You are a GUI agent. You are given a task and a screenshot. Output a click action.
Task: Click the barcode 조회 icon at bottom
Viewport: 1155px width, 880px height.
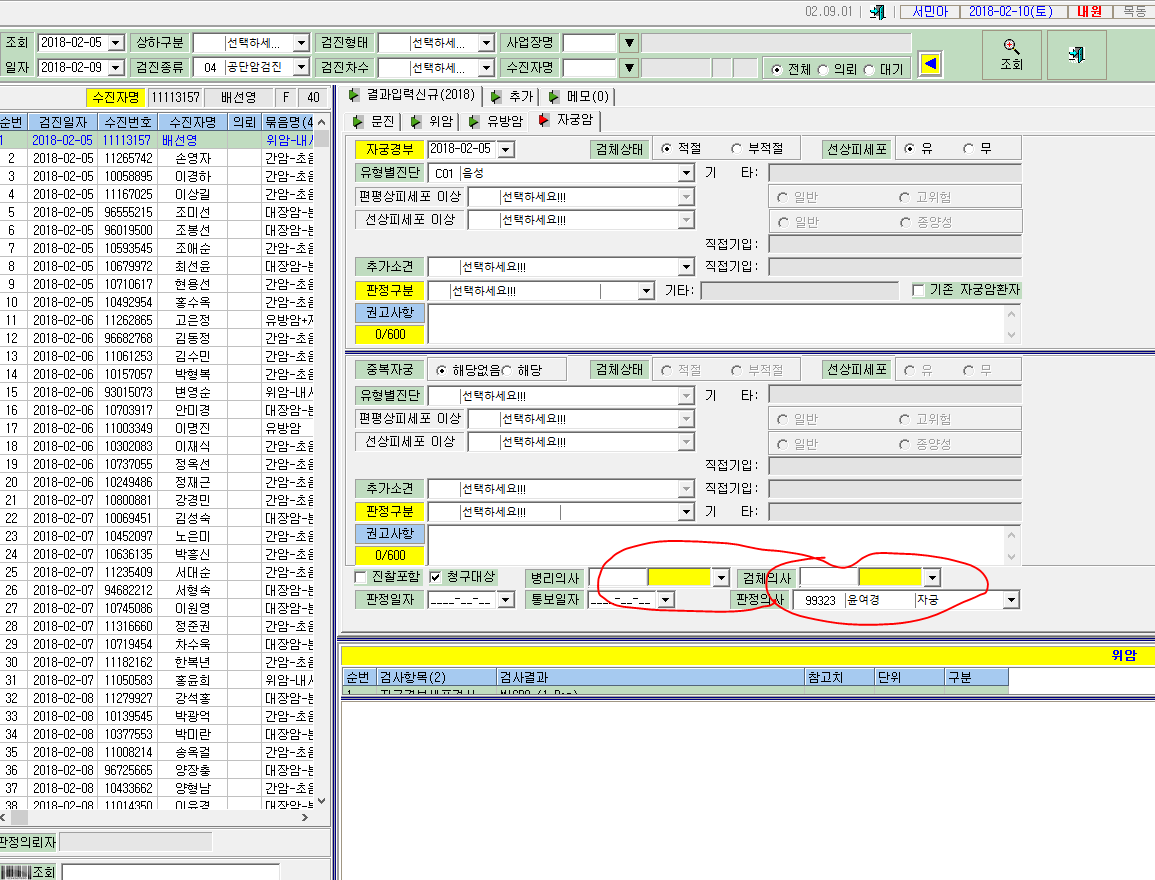click(15, 872)
